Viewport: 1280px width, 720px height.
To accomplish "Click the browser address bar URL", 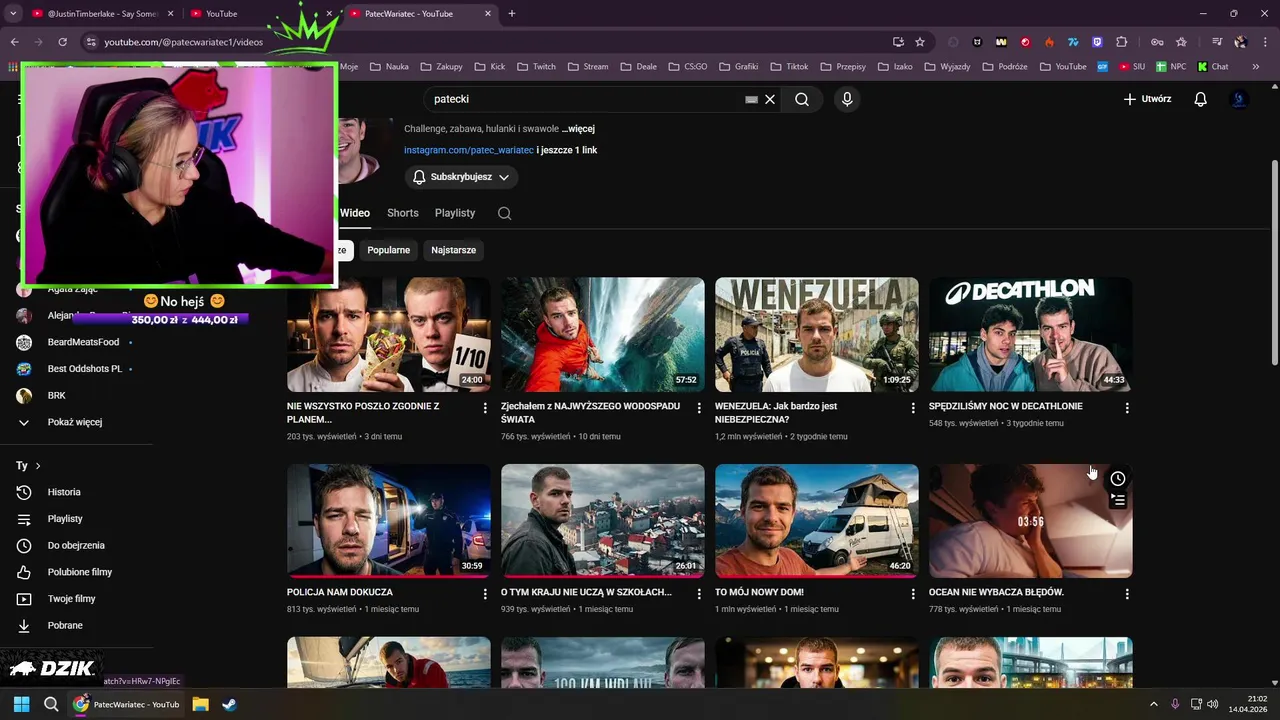I will tap(183, 42).
